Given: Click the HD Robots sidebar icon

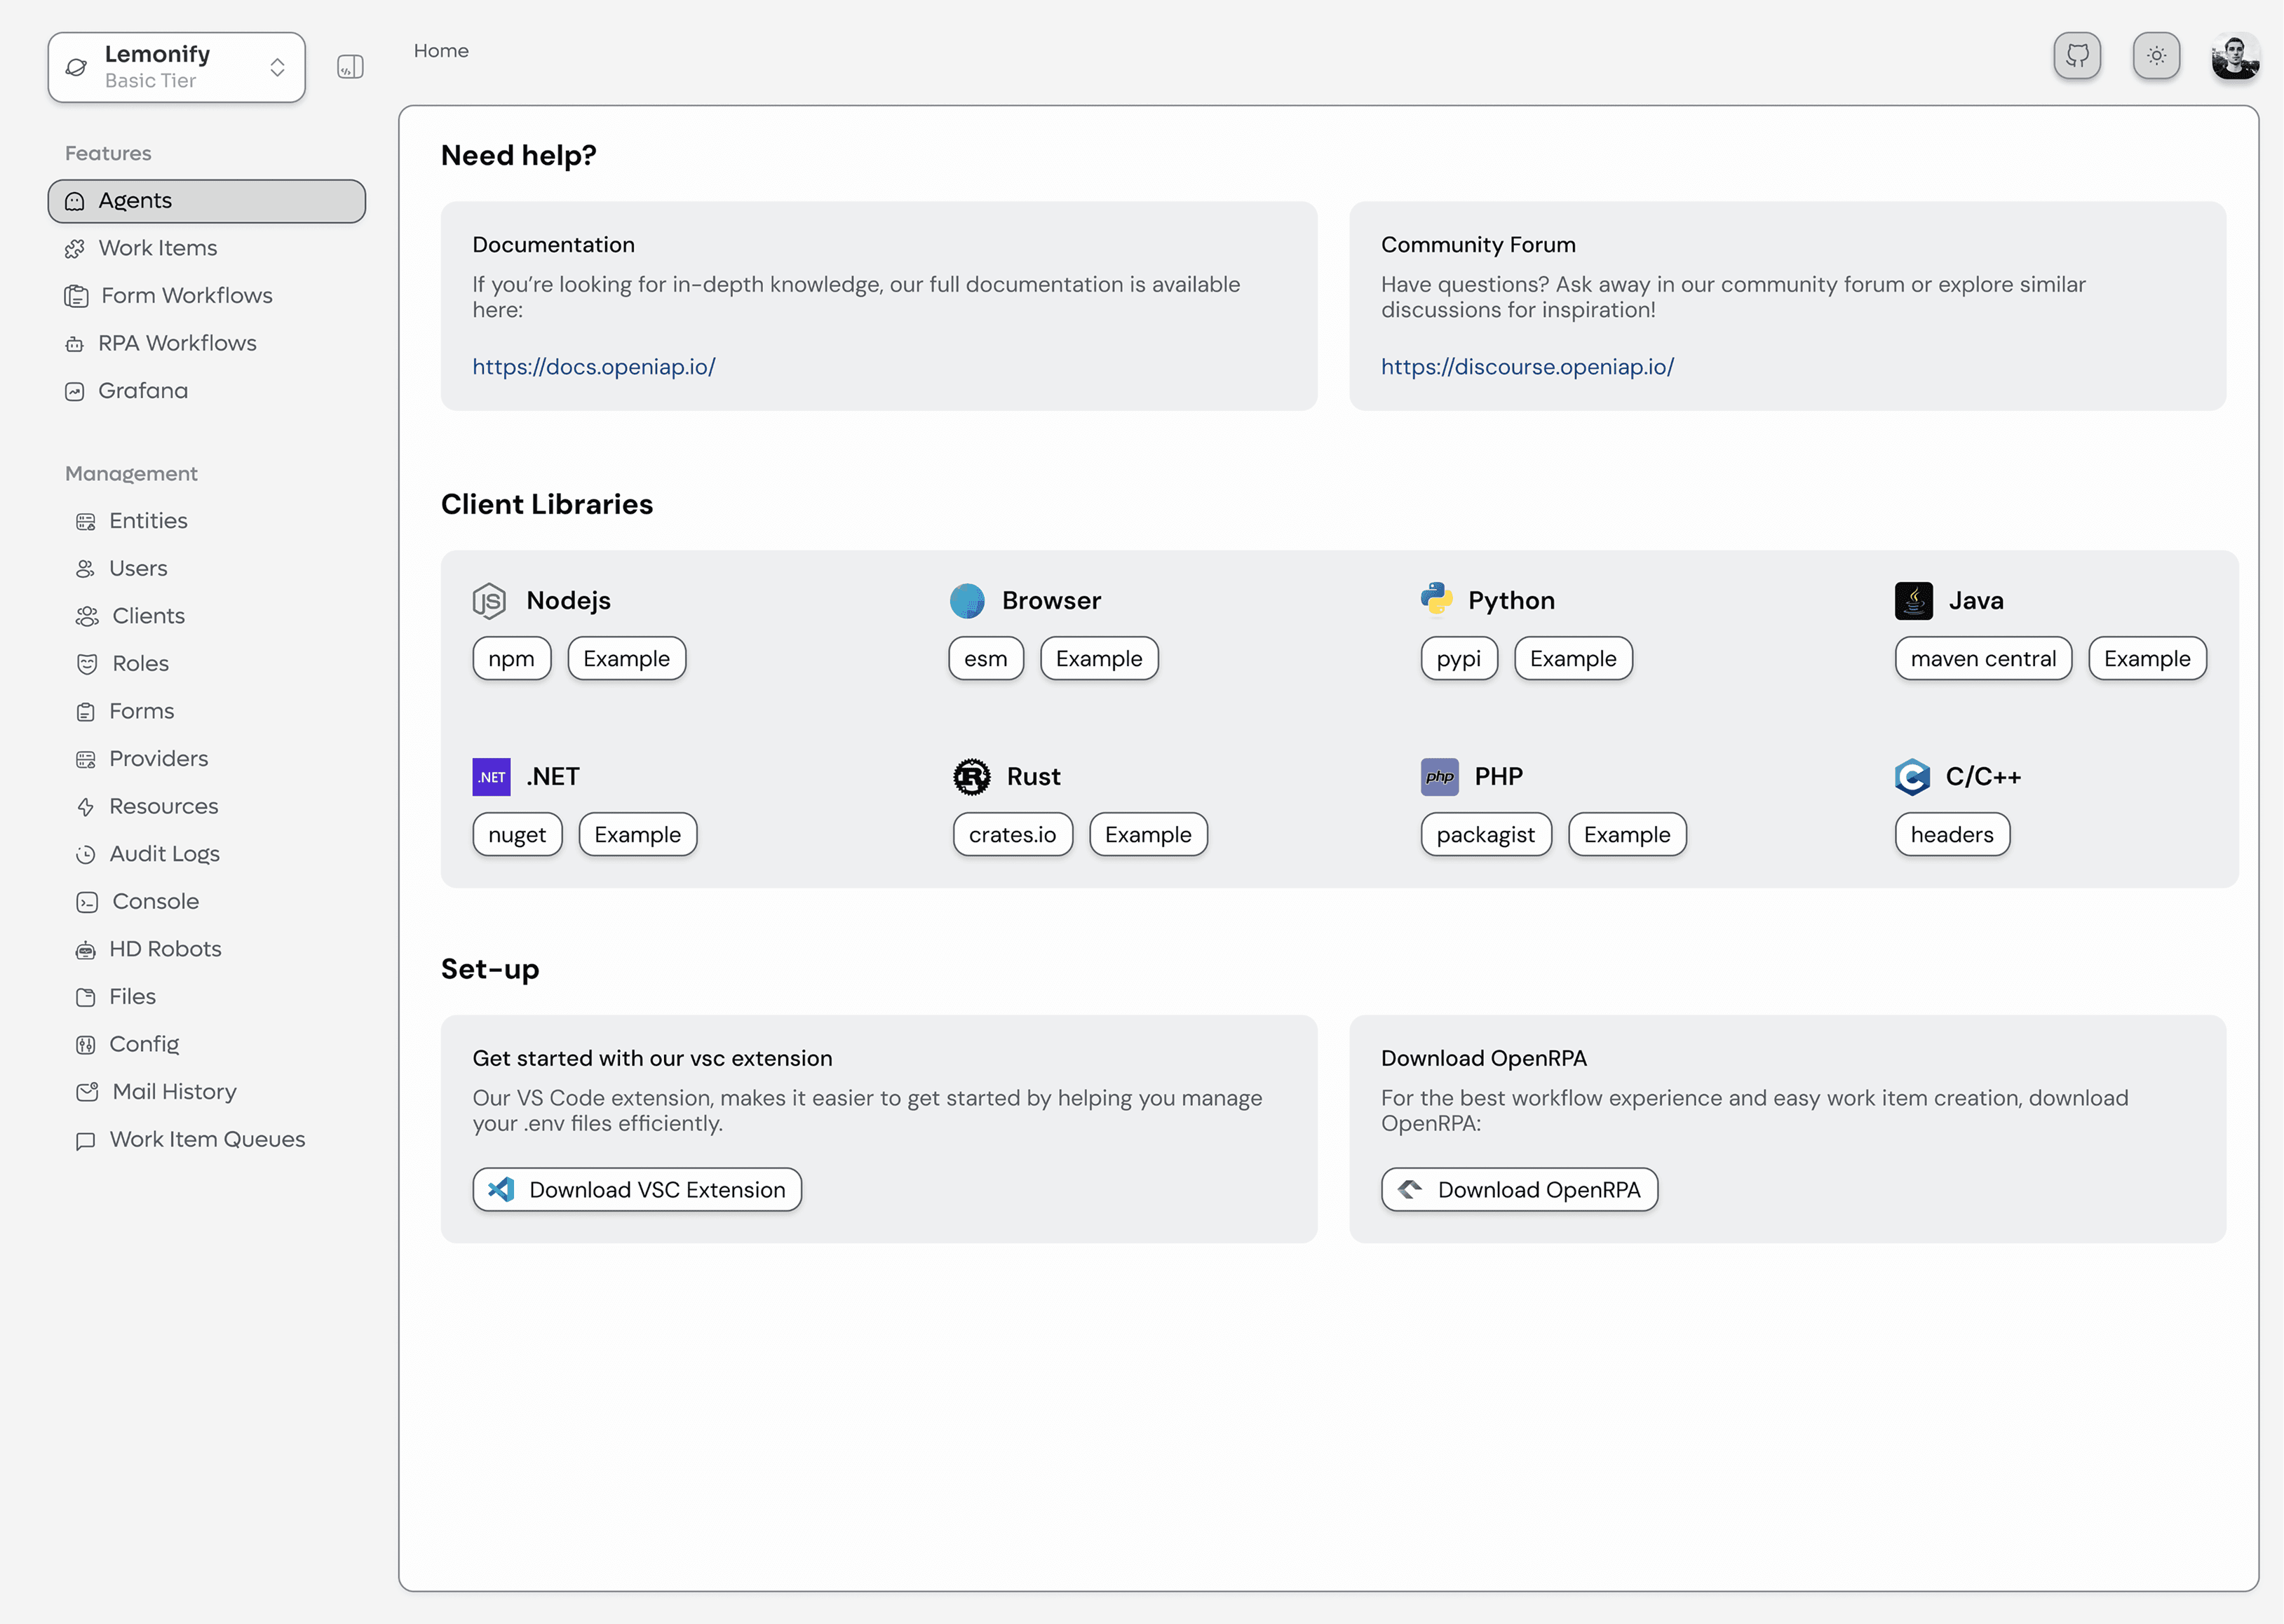Looking at the screenshot, I should pyautogui.click(x=86, y=950).
